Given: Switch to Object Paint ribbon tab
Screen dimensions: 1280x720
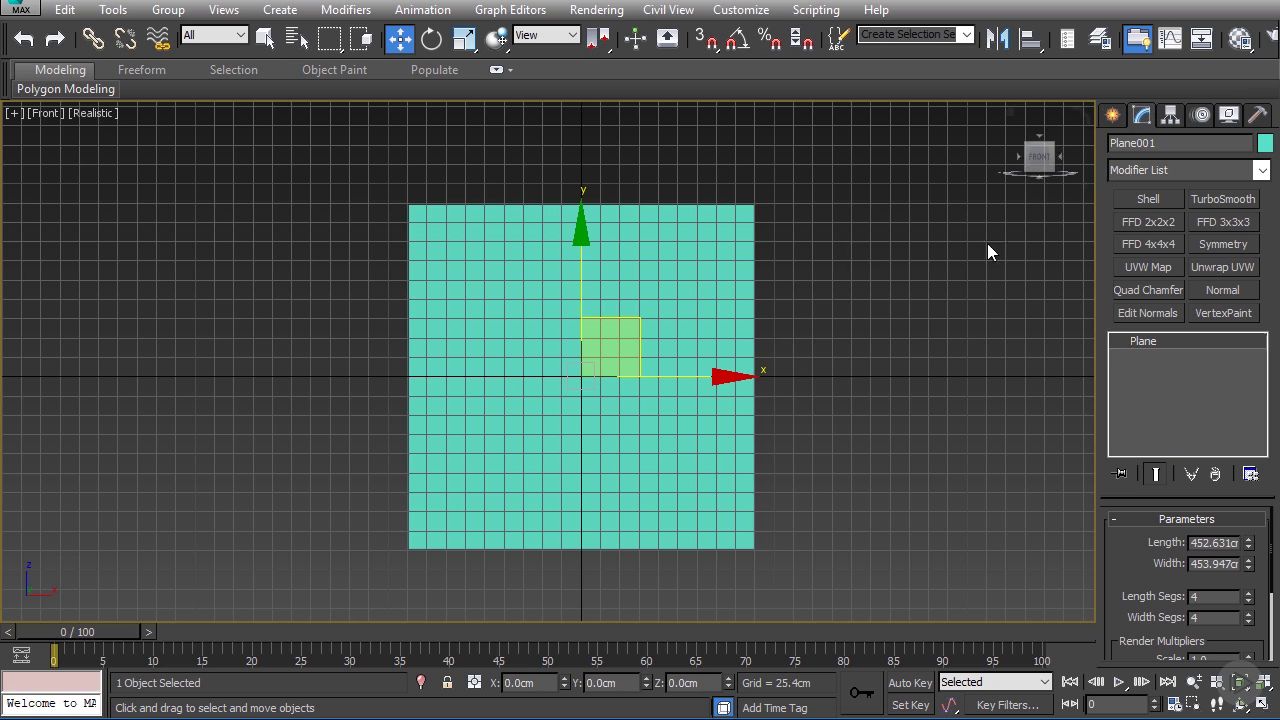Looking at the screenshot, I should click(334, 70).
